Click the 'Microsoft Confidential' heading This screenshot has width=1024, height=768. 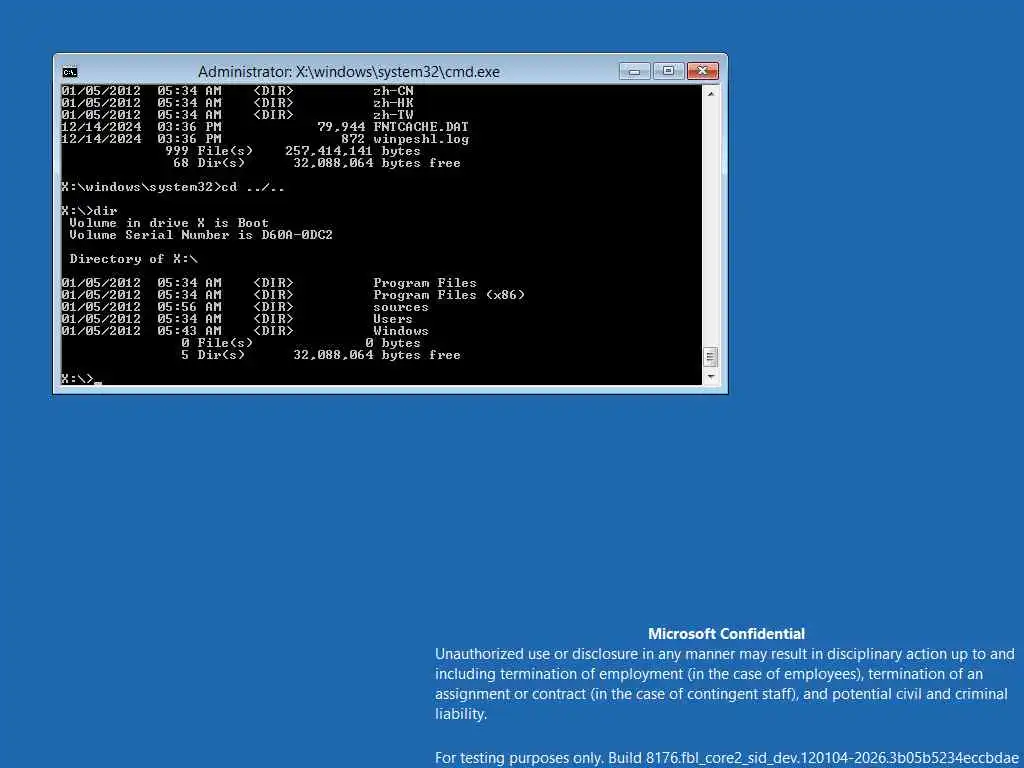pyautogui.click(x=726, y=633)
